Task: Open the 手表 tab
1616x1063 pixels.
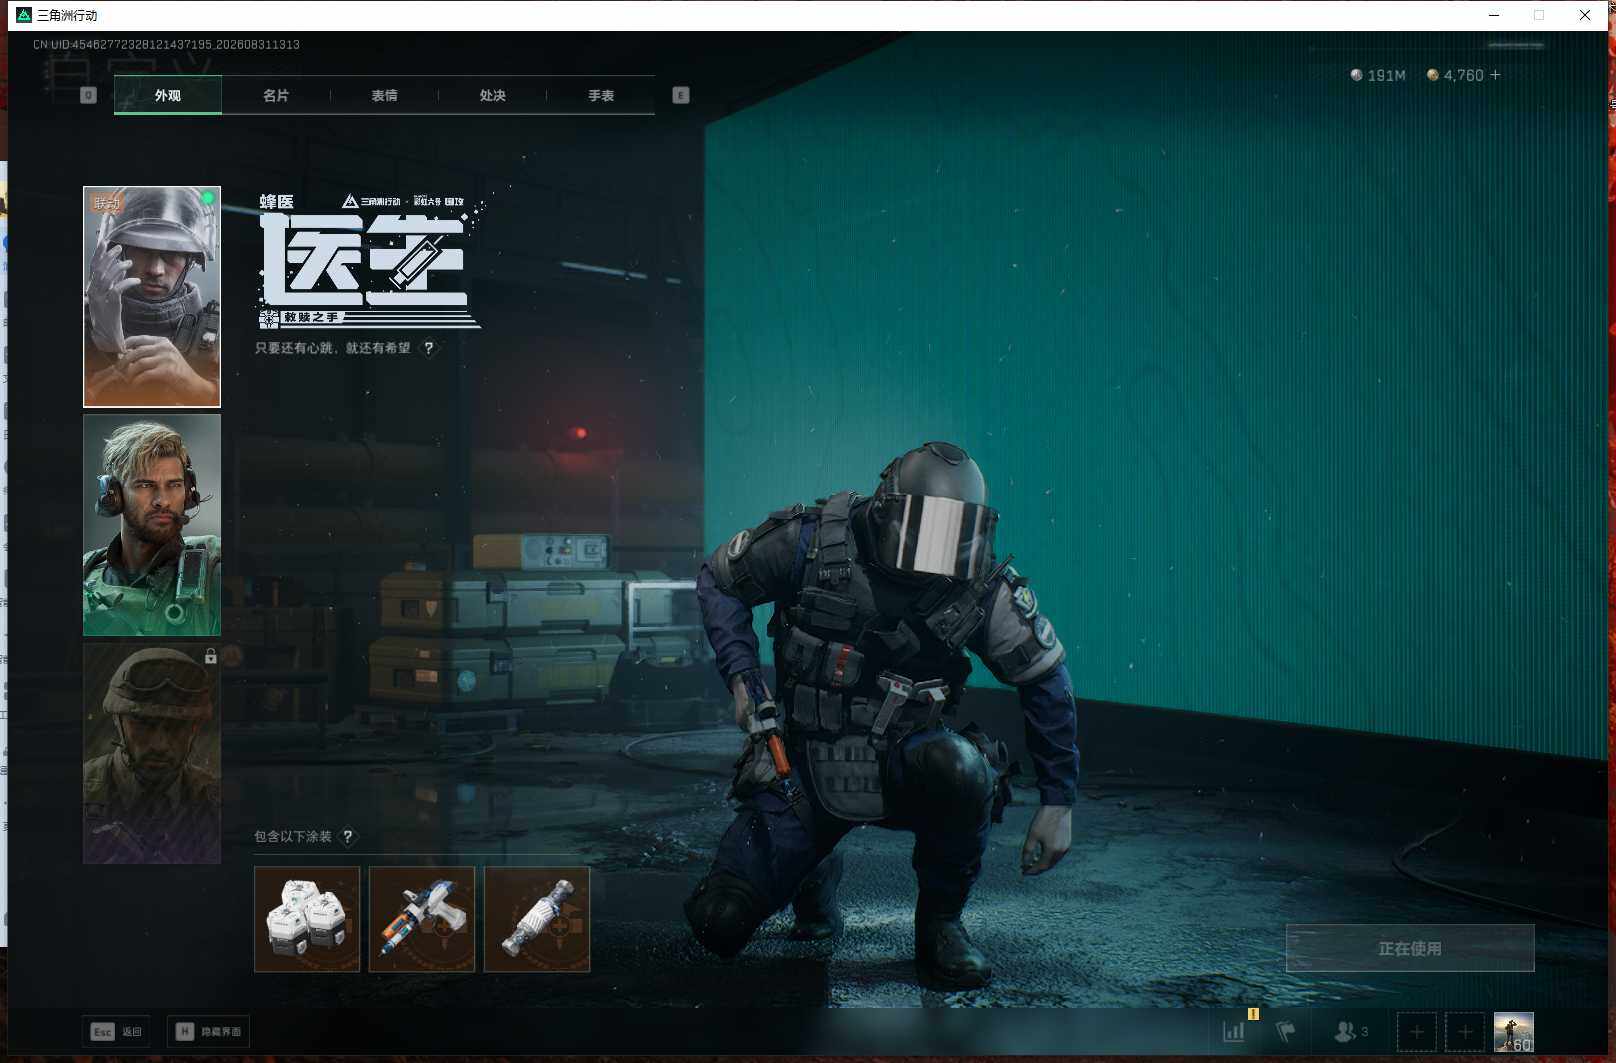Action: point(601,95)
